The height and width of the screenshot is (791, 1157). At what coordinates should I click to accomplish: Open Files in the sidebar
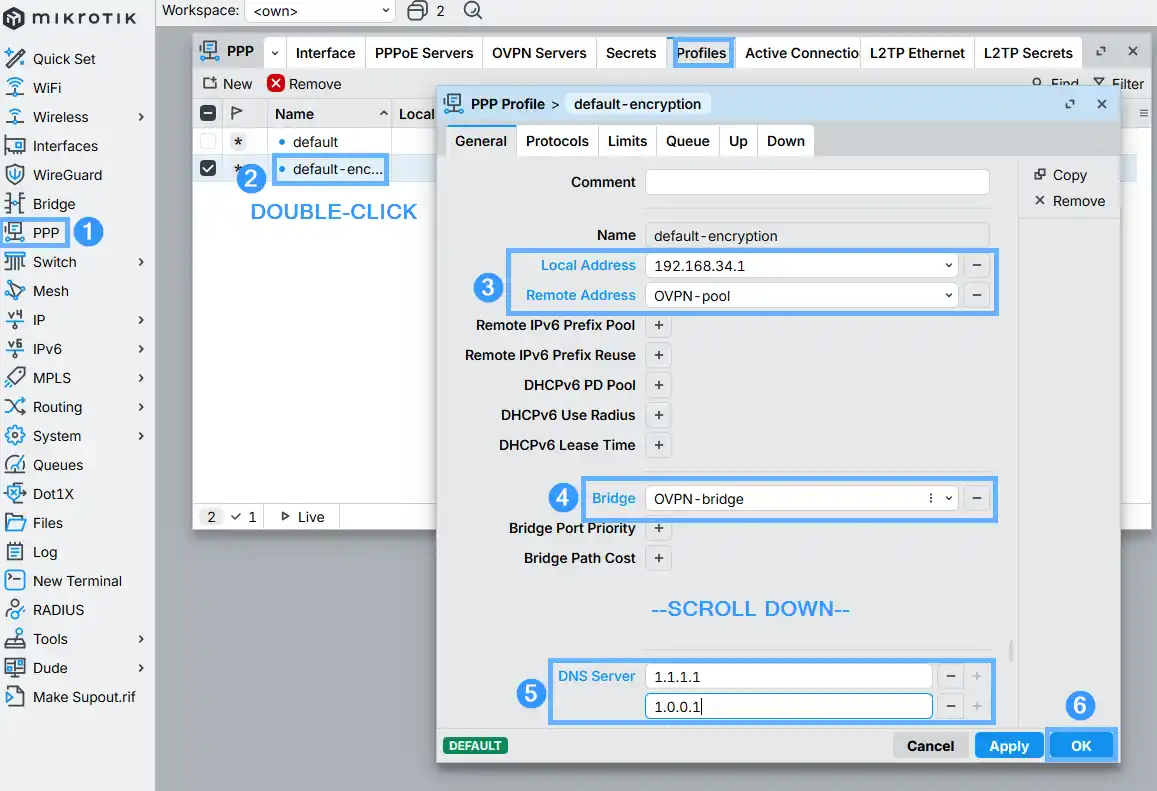[x=47, y=523]
